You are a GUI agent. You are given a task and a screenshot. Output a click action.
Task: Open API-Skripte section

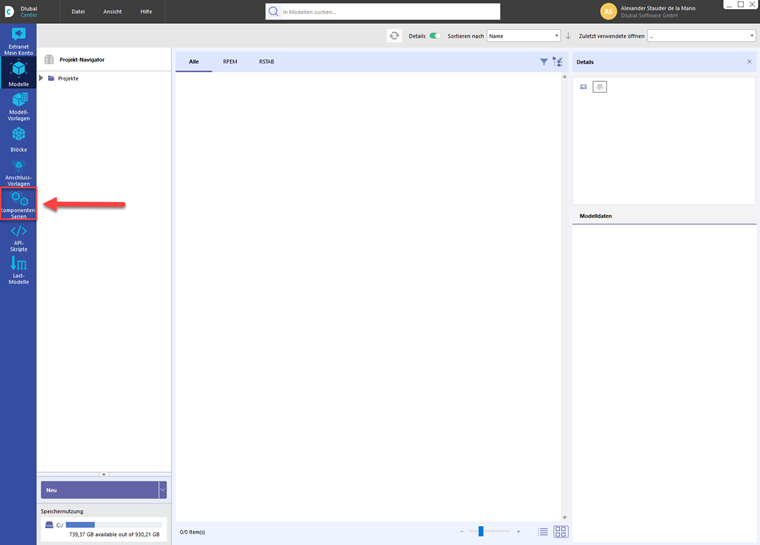pyautogui.click(x=18, y=238)
